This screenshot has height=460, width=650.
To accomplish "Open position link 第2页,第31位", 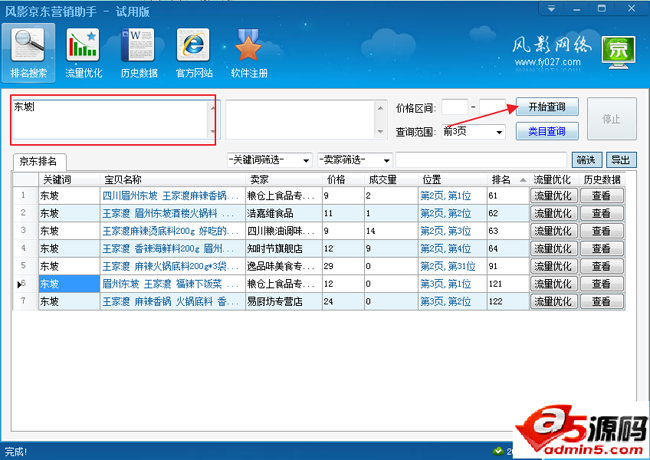I will (x=448, y=266).
